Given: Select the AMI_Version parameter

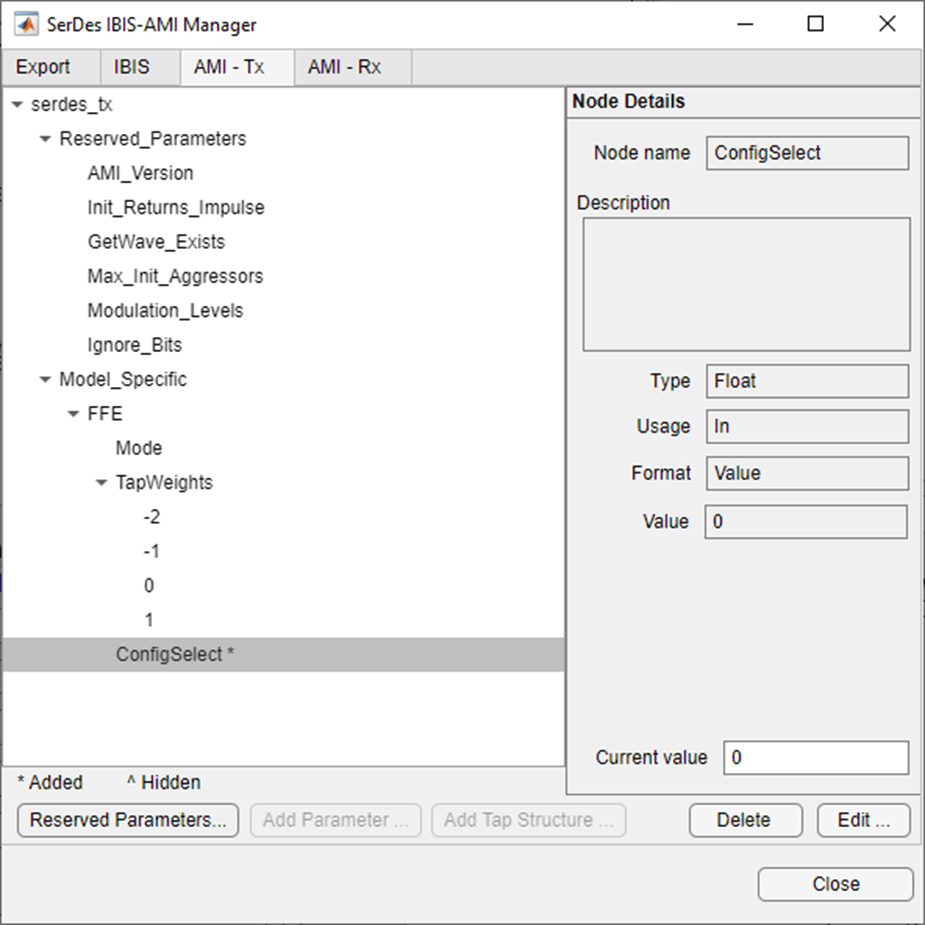Looking at the screenshot, I should tap(140, 173).
